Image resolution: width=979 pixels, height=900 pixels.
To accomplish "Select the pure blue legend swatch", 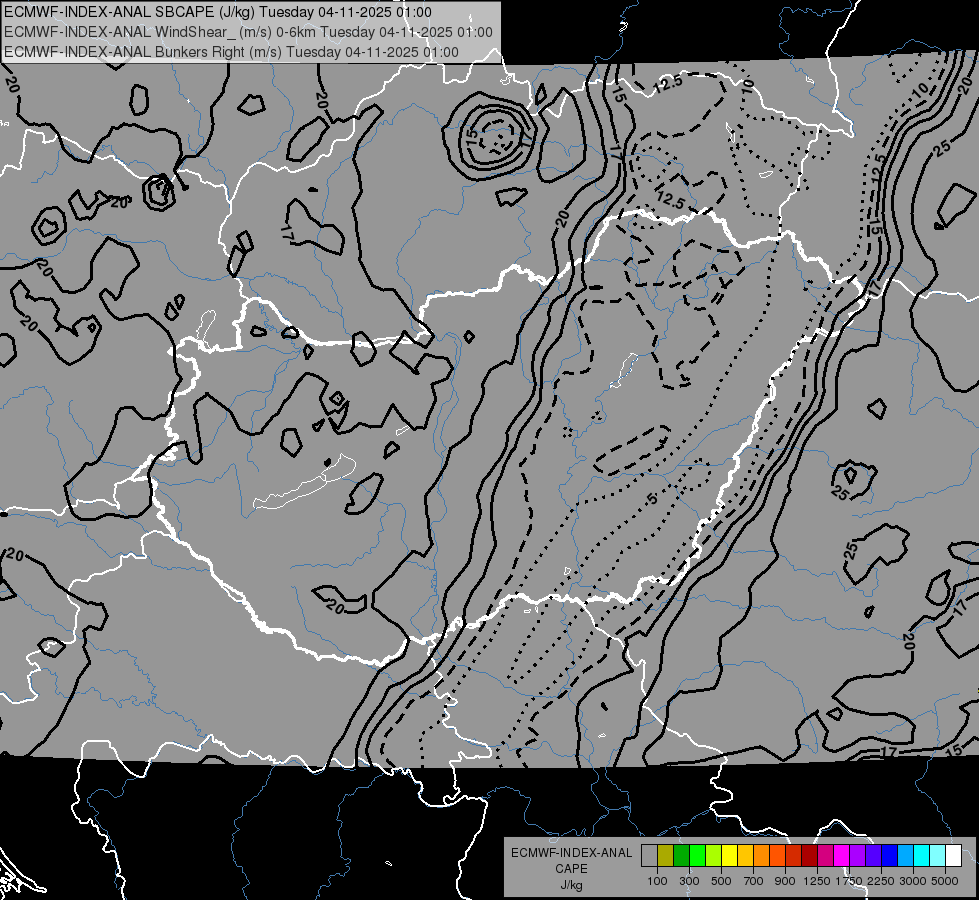I will (x=889, y=855).
